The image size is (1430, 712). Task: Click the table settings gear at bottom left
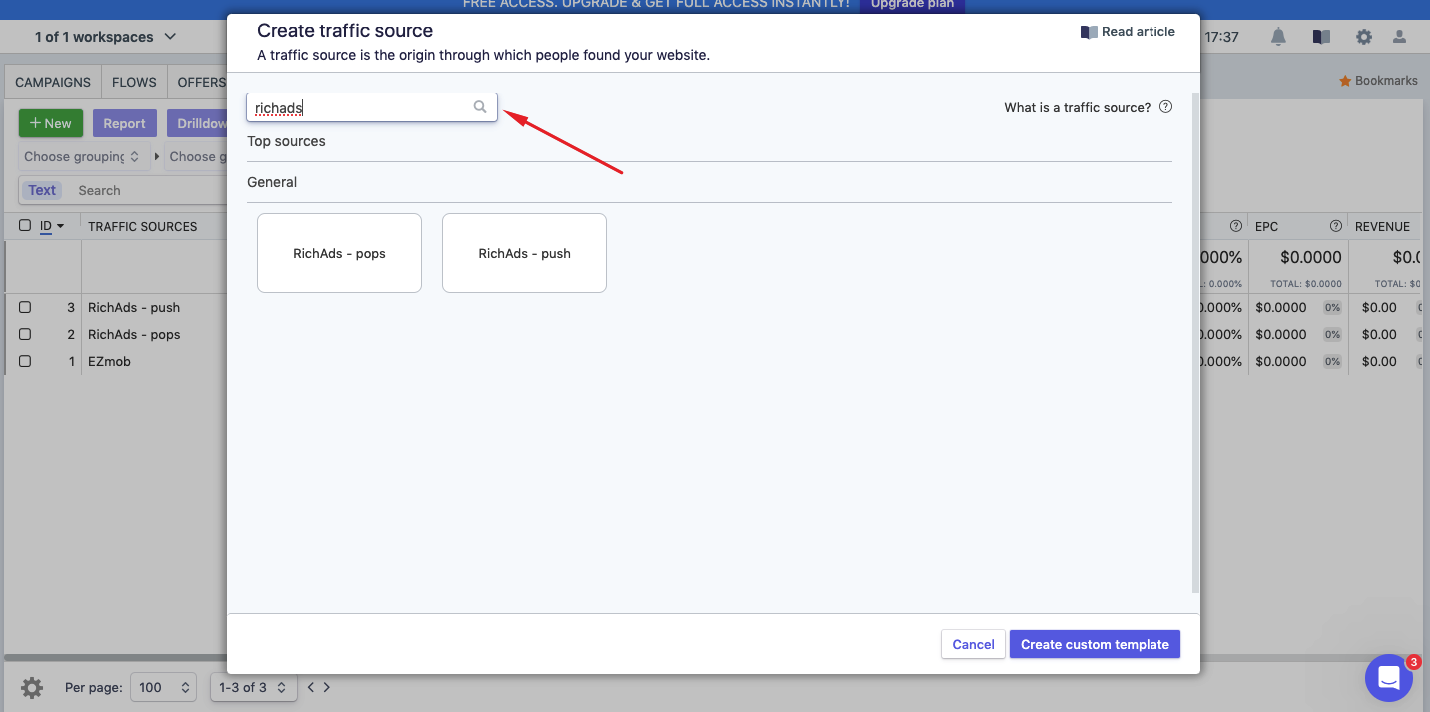32,688
